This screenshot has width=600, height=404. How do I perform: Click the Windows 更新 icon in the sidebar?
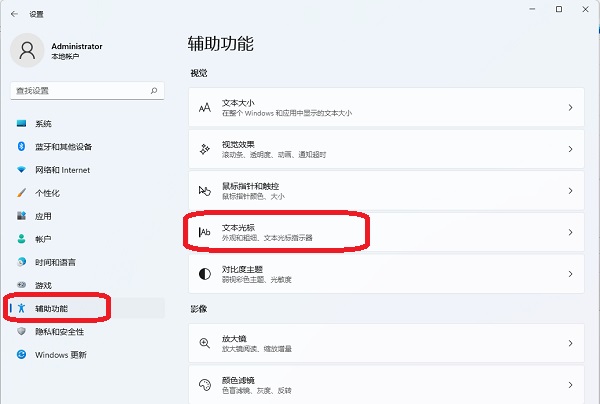21,354
